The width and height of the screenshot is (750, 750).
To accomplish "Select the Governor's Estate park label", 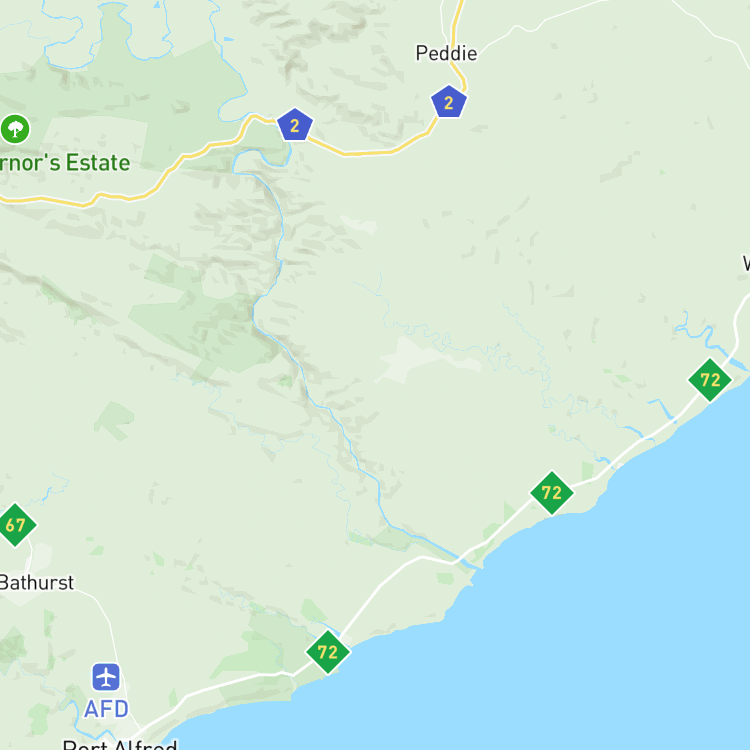I will tap(65, 163).
